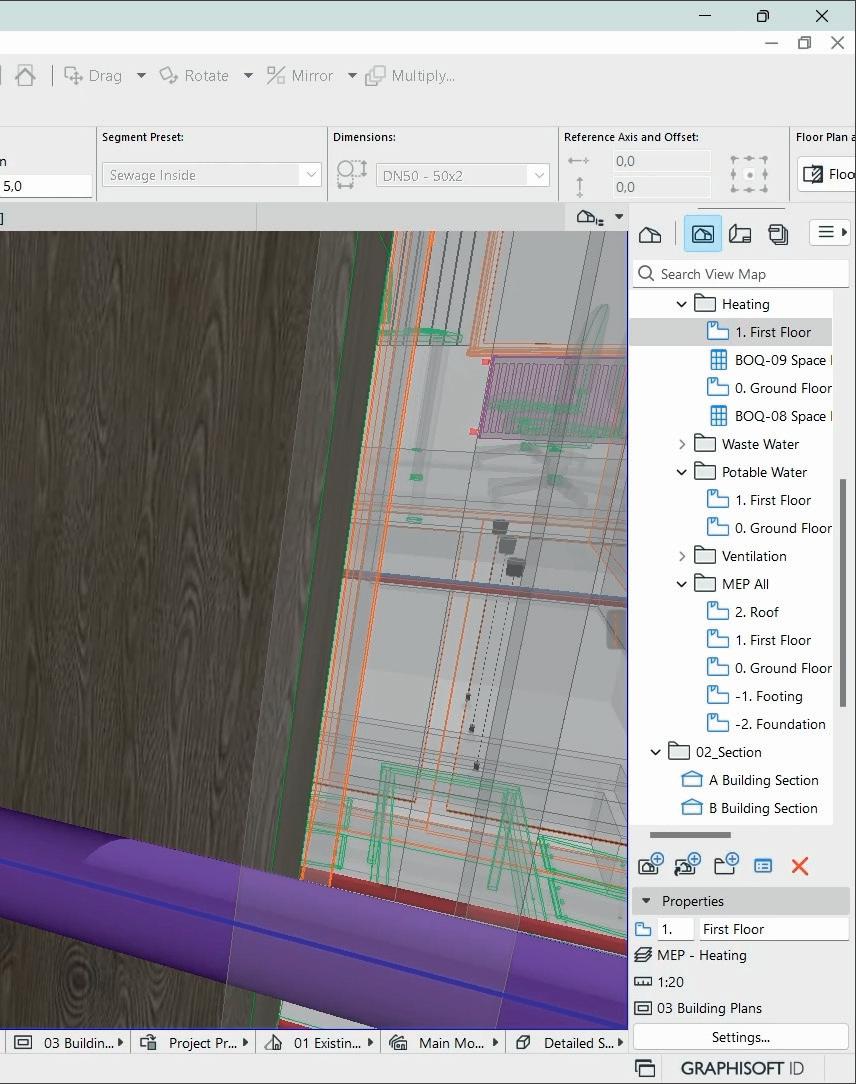Click the reference axis anchor point grid
The height and width of the screenshot is (1084, 856).
749,174
